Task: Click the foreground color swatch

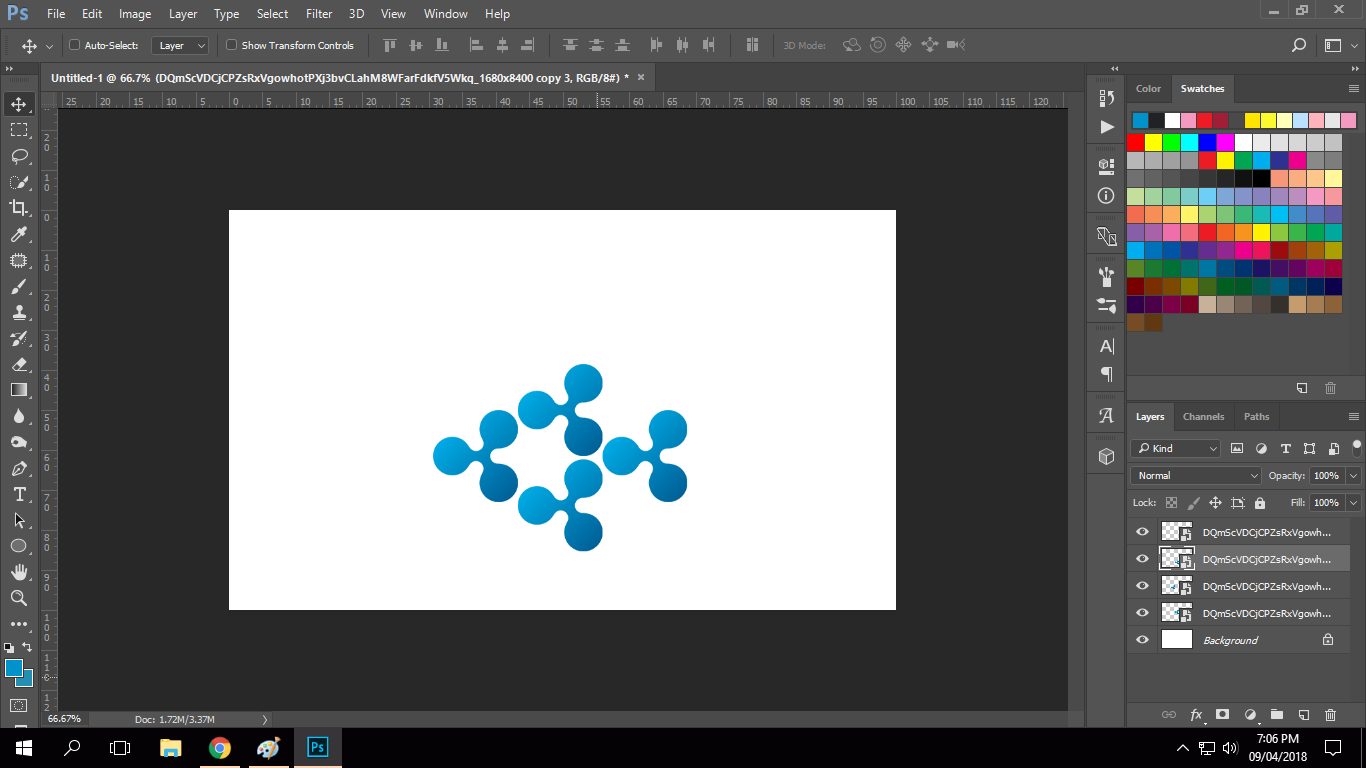Action: point(14,668)
